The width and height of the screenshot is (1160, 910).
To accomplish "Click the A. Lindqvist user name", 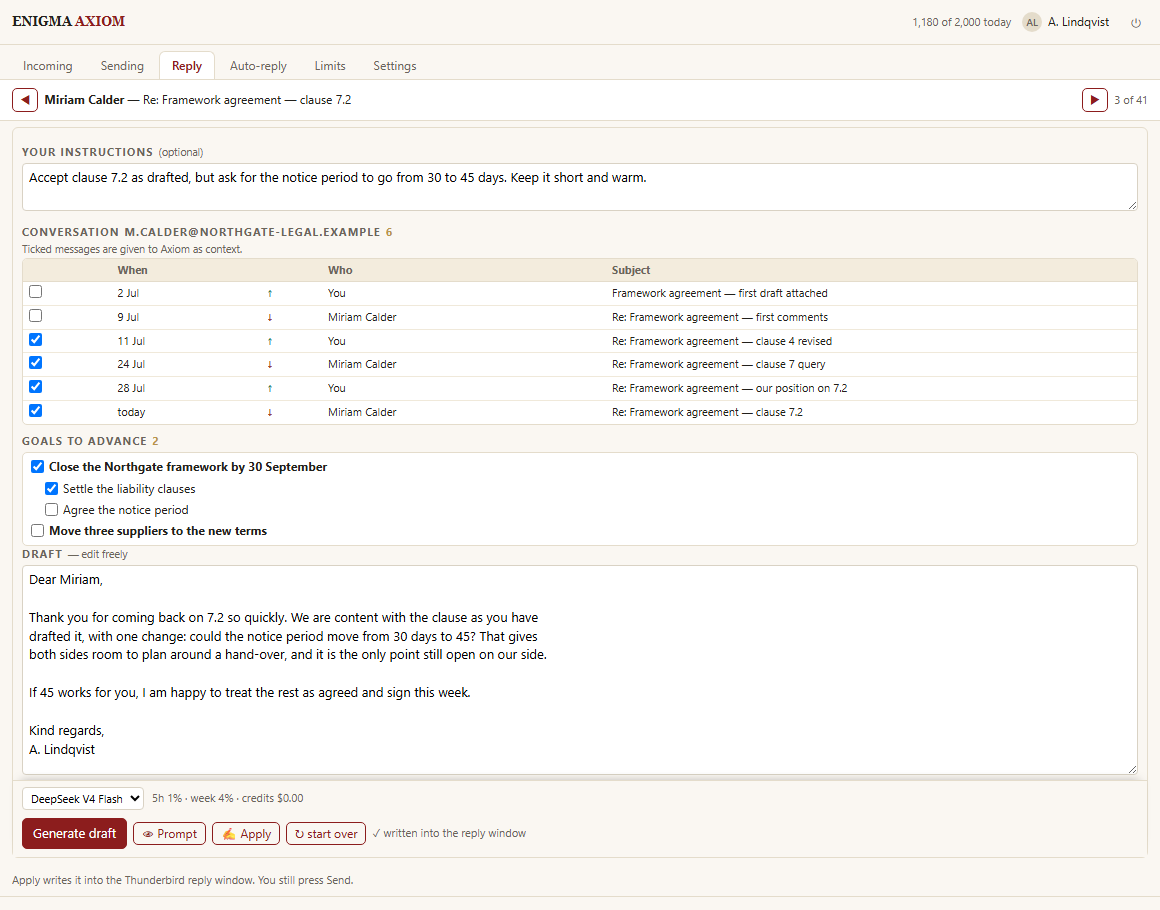I will click(x=1079, y=22).
